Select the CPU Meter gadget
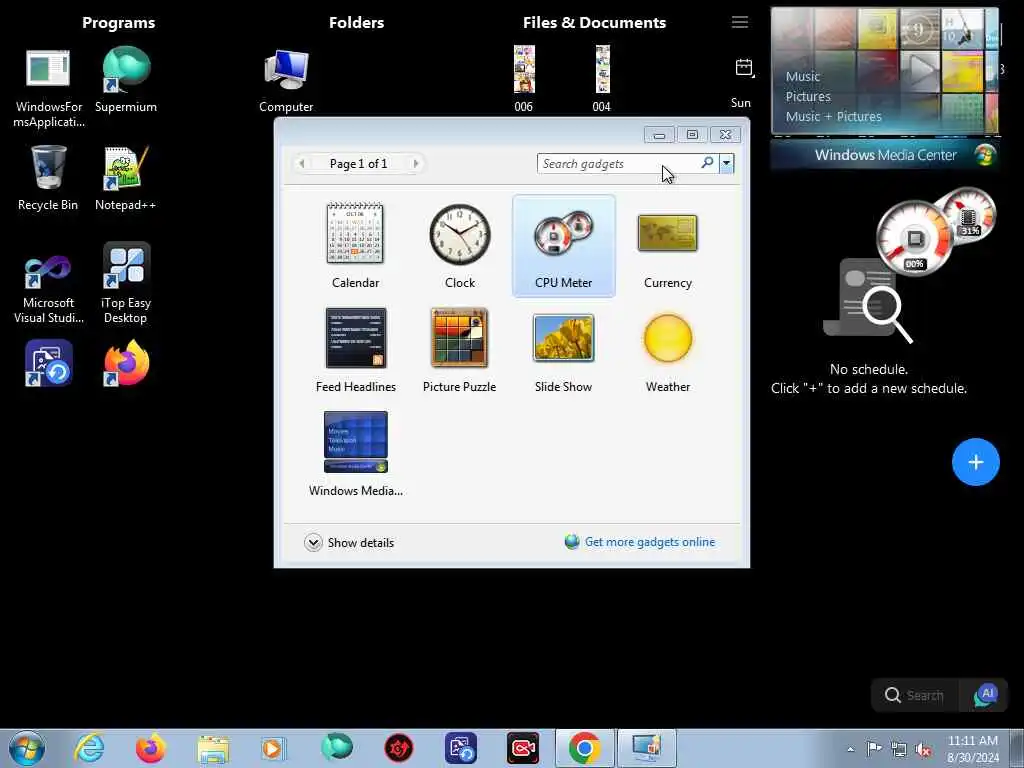The height and width of the screenshot is (768, 1024). point(564,246)
